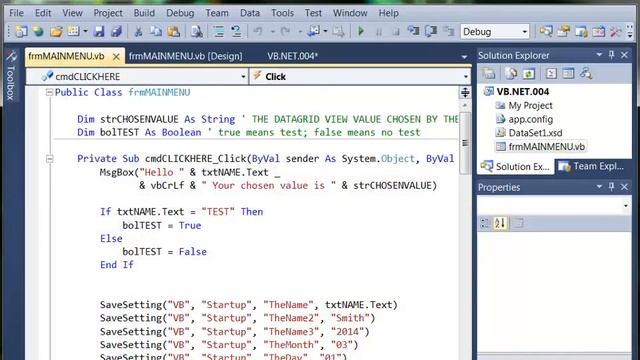Image resolution: width=640 pixels, height=360 pixels.
Task: Open the Redo history dropdown arrow
Action: tap(300, 31)
